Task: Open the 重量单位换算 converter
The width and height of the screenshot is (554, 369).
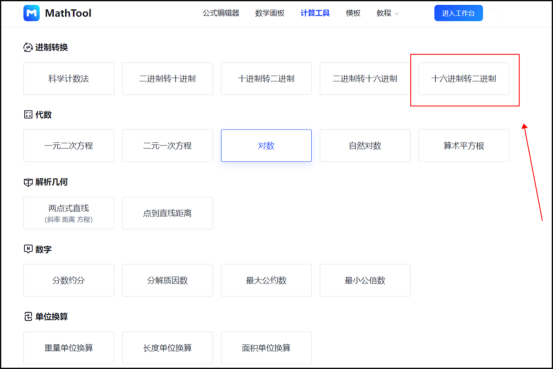Action: pyautogui.click(x=69, y=348)
